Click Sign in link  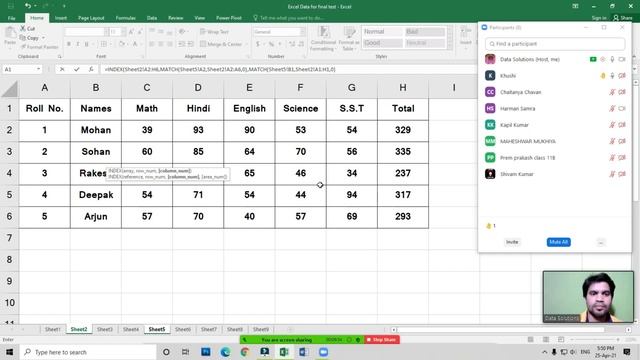[599, 18]
